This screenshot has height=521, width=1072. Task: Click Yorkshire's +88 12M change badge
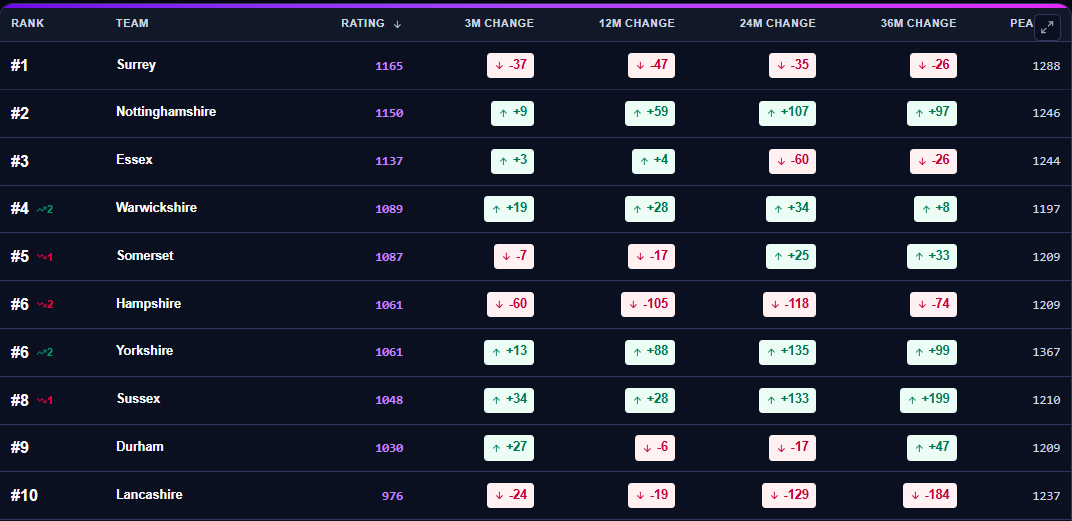(650, 352)
